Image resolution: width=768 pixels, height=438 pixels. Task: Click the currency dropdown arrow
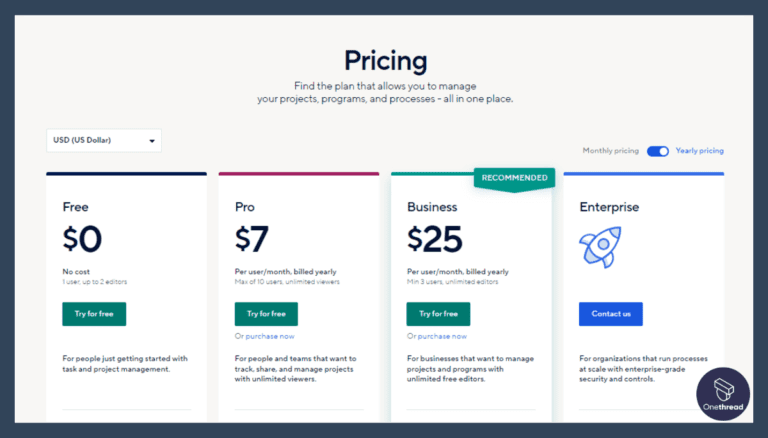(x=152, y=141)
